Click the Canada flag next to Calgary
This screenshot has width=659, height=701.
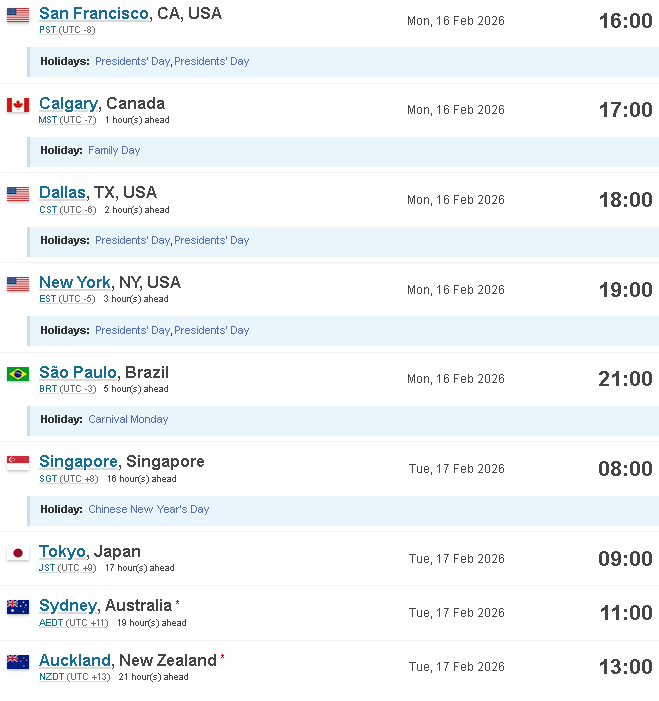point(18,105)
